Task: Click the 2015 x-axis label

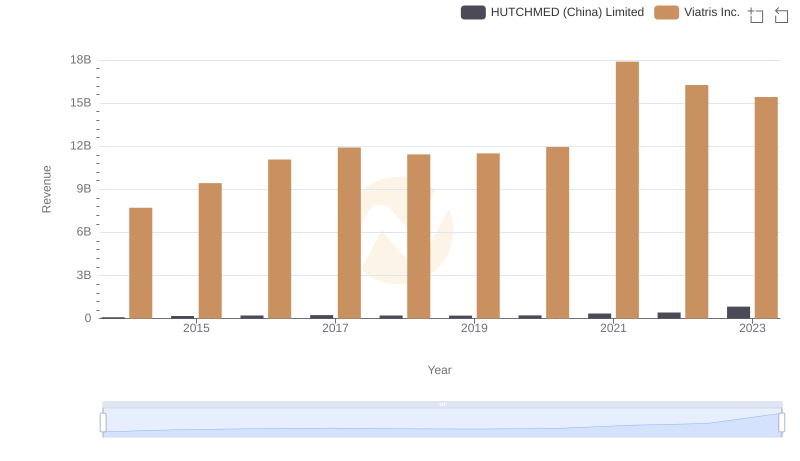Action: pyautogui.click(x=196, y=328)
